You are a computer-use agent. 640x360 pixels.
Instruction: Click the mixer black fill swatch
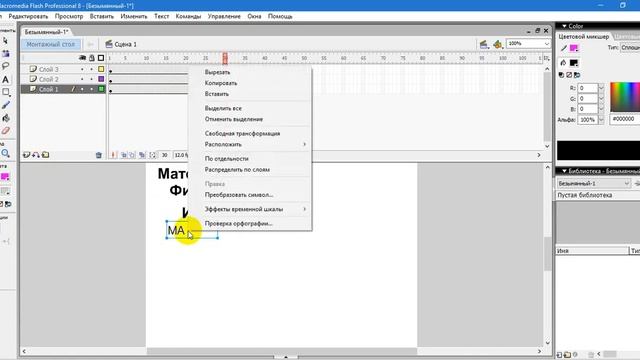point(574,63)
